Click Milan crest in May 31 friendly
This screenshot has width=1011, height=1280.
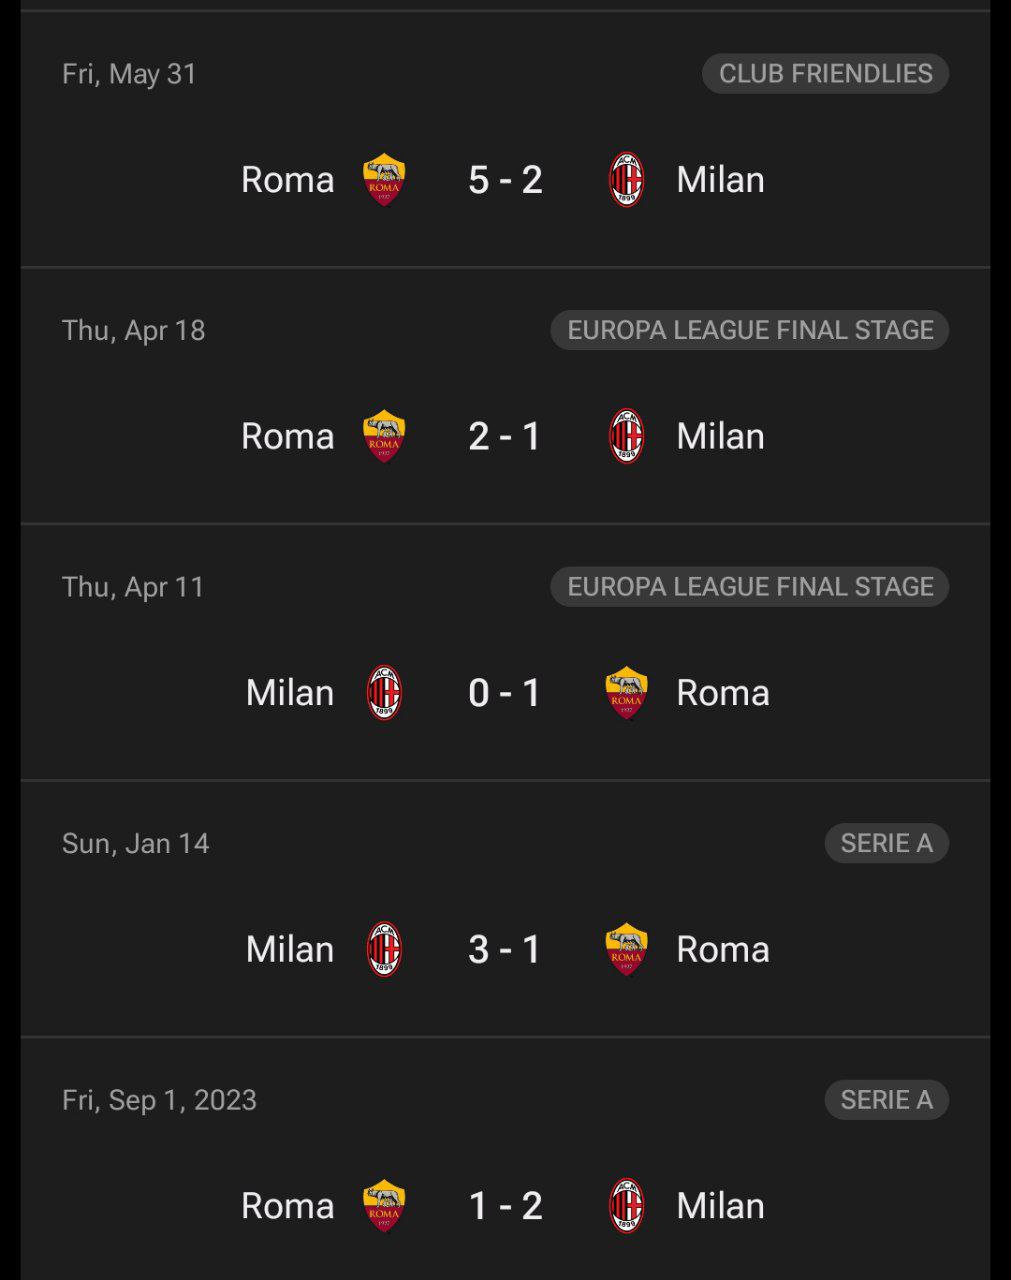[627, 180]
